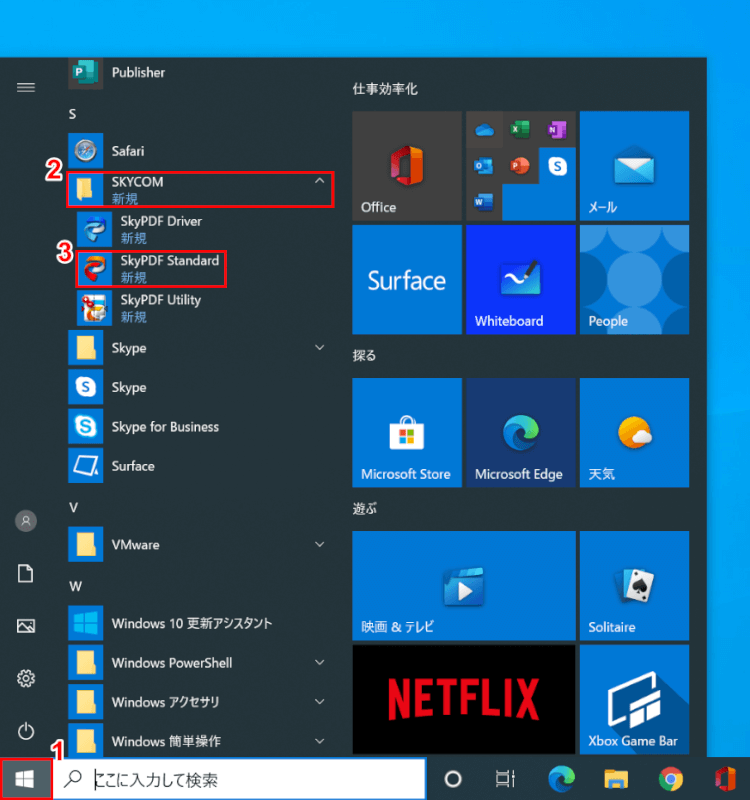The image size is (750, 800).
Task: Open Outlook in the Office tile group
Action: pos(484,166)
